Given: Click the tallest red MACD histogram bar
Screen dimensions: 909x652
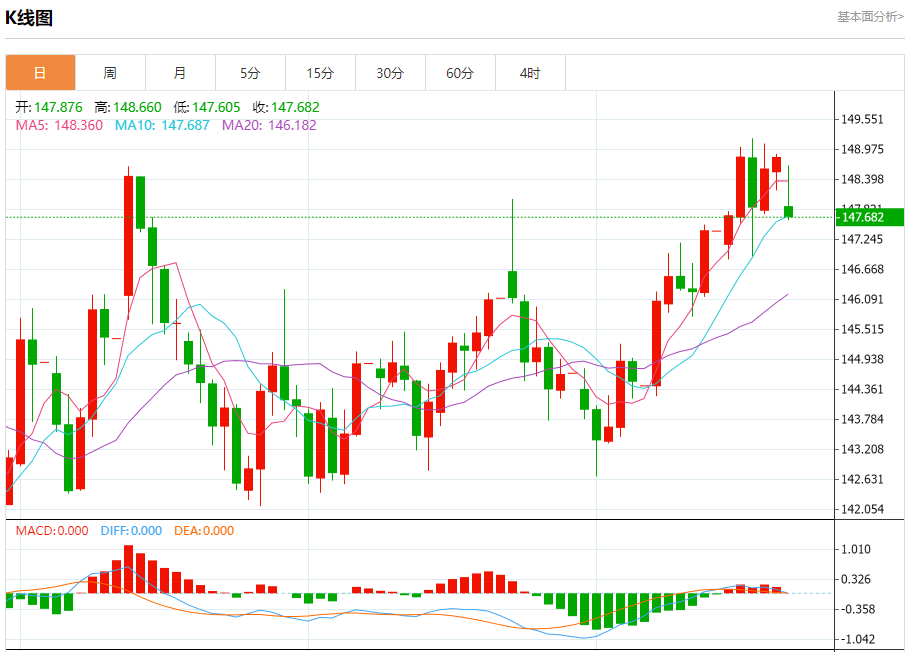Looking at the screenshot, I should (129, 569).
